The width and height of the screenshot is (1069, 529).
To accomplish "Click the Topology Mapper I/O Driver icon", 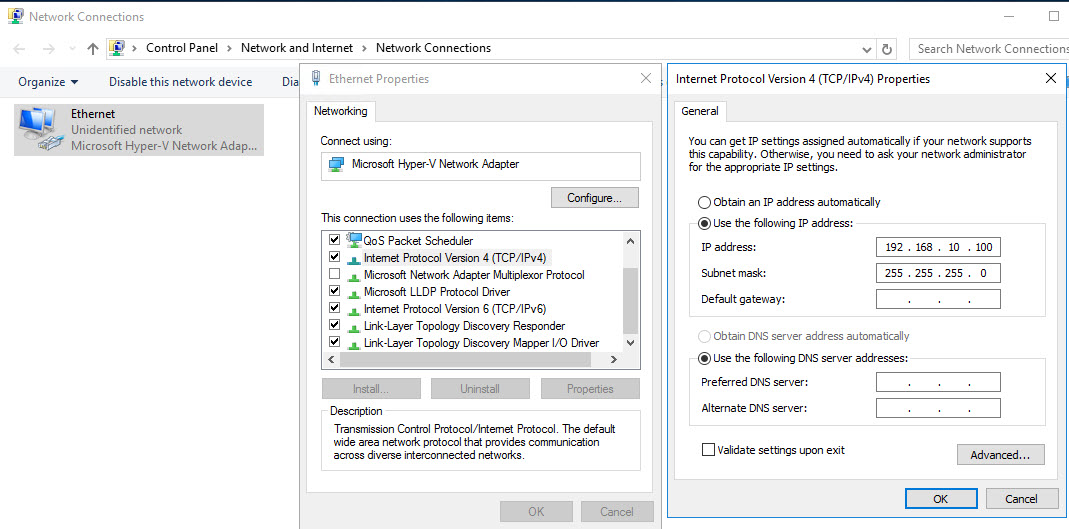I will 353,344.
